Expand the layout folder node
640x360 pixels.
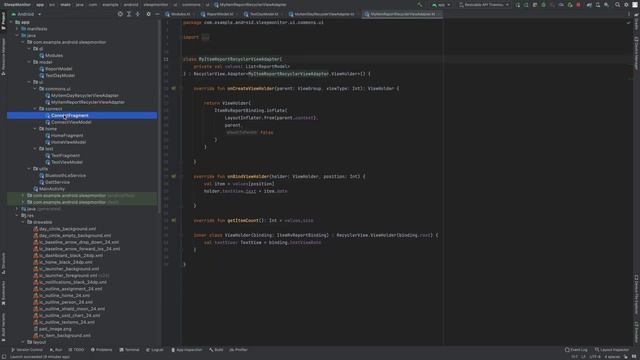pos(23,342)
